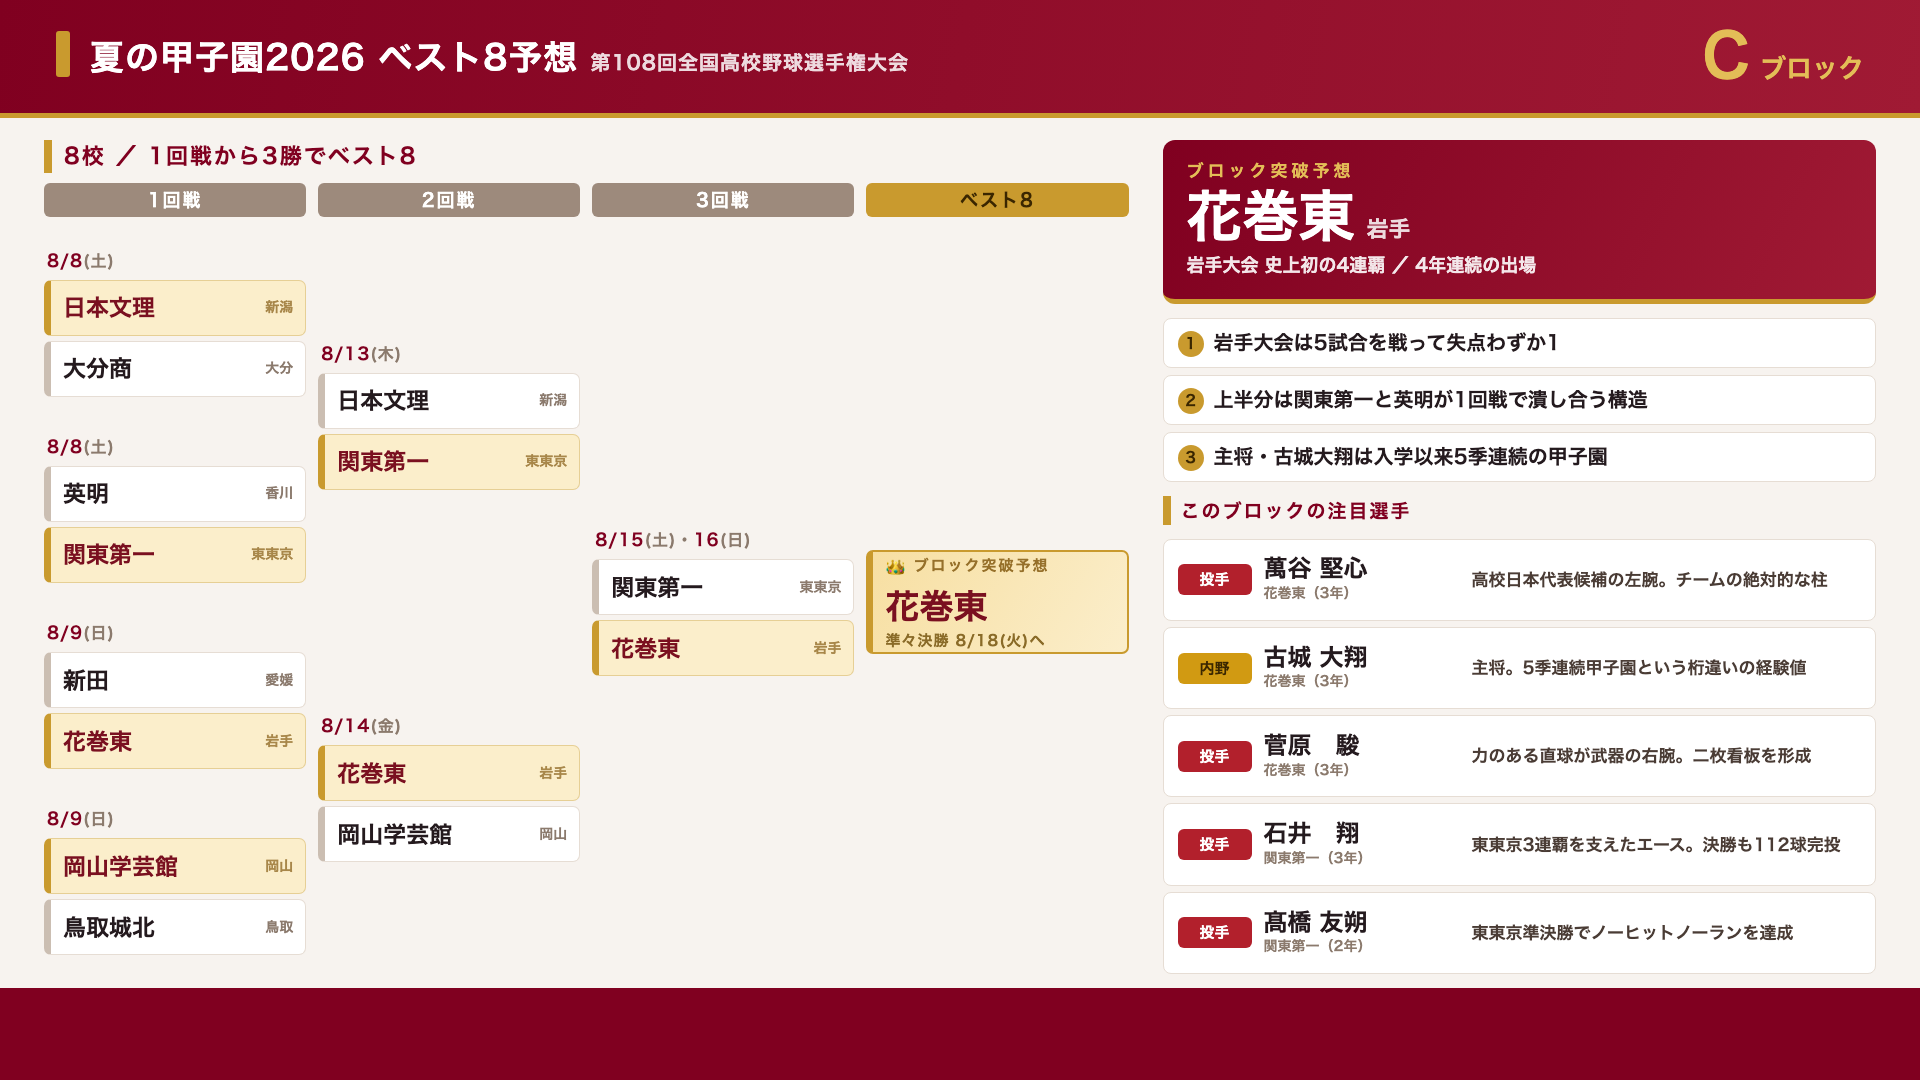Open the 花巻東 block winner prediction box

(x=997, y=602)
